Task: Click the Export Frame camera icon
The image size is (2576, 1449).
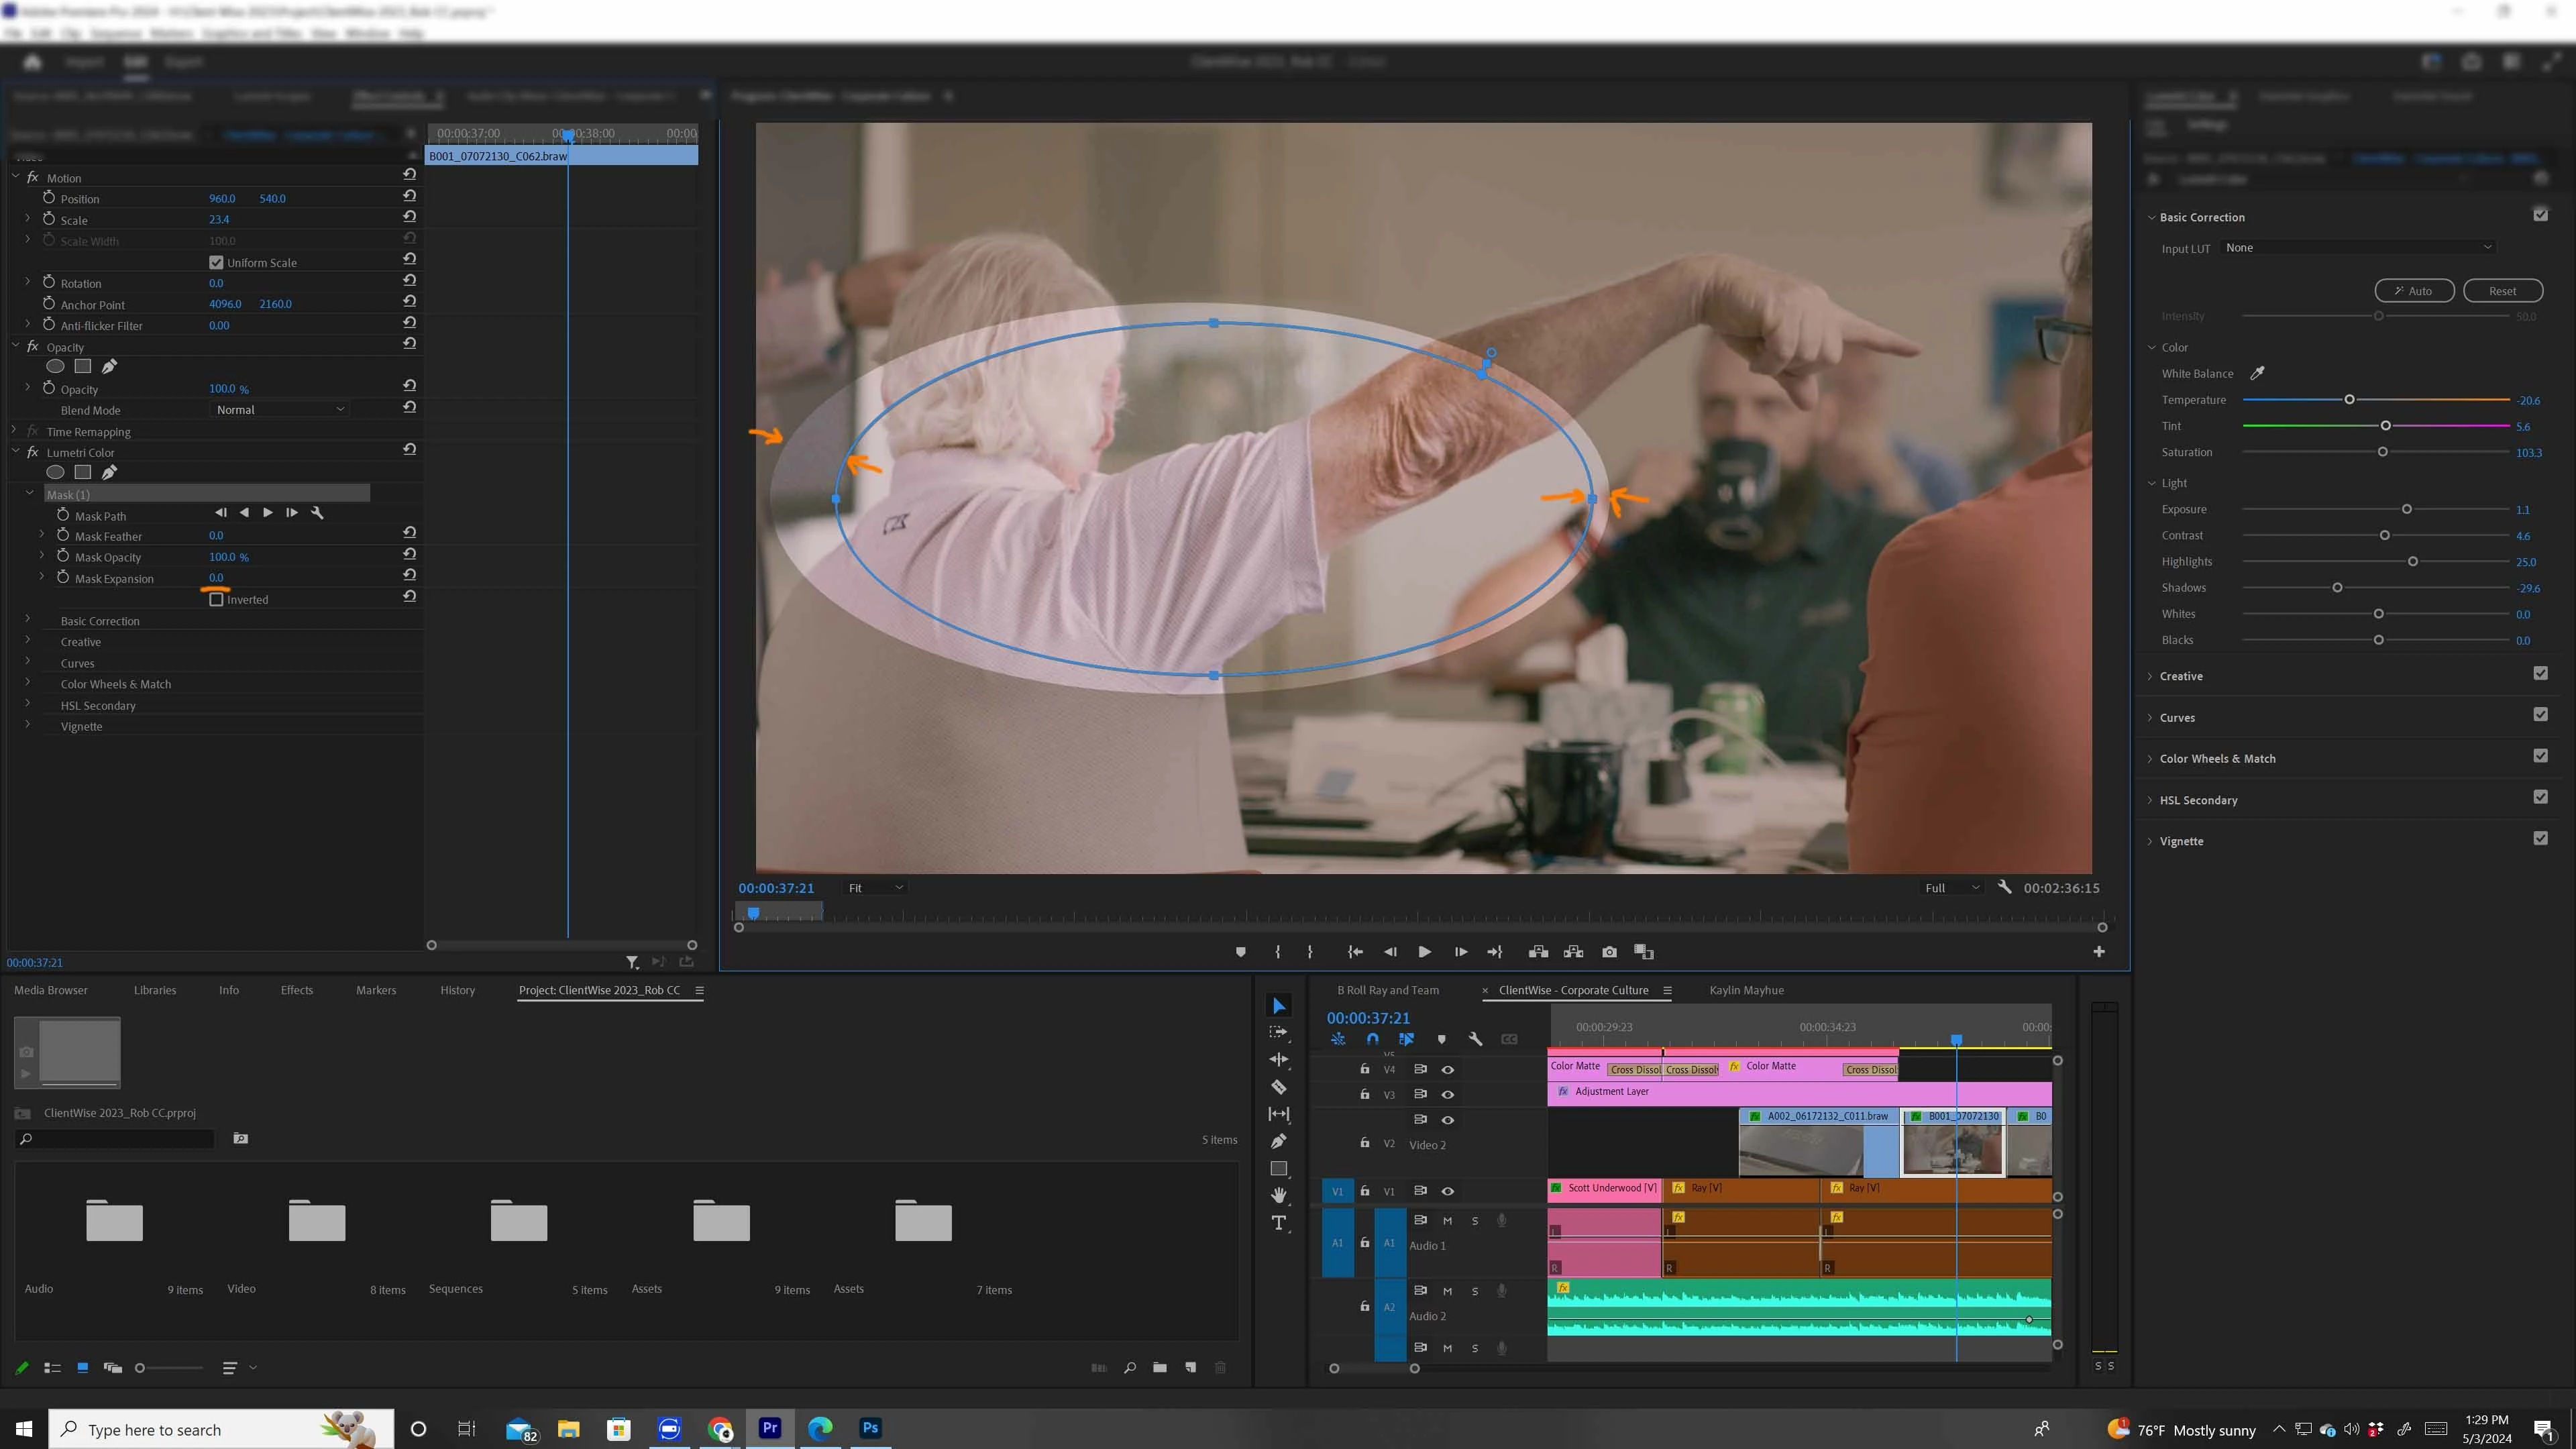Action: tap(1609, 952)
